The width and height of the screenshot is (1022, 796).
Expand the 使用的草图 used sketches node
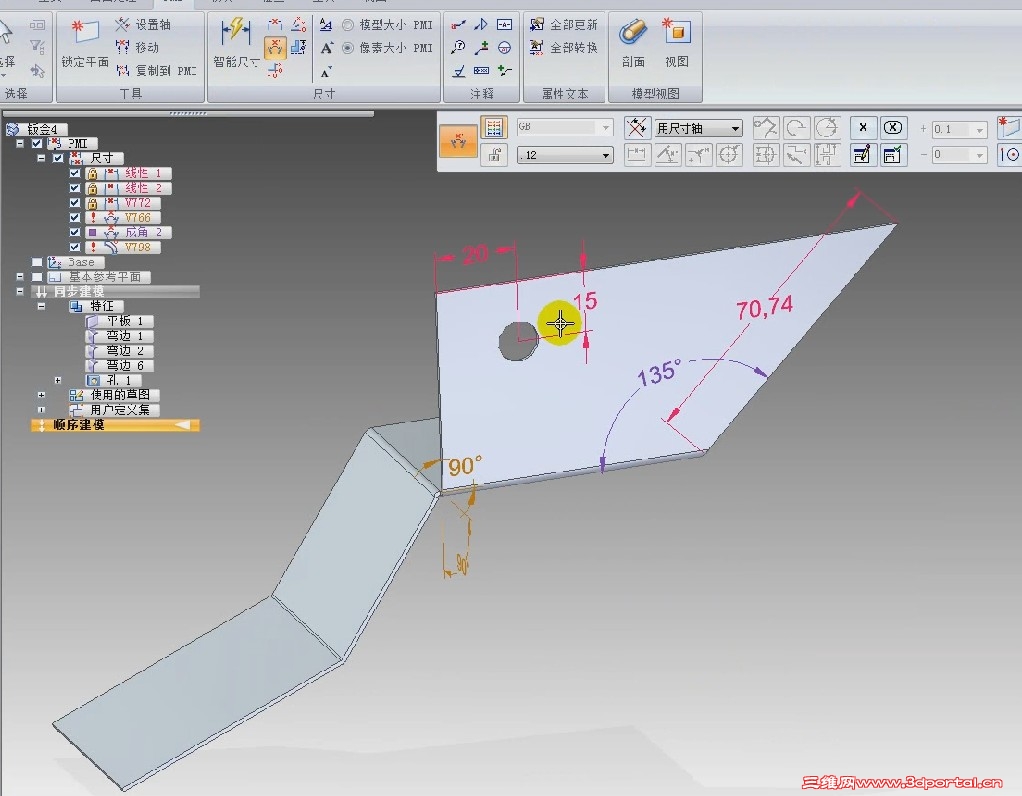(x=42, y=395)
